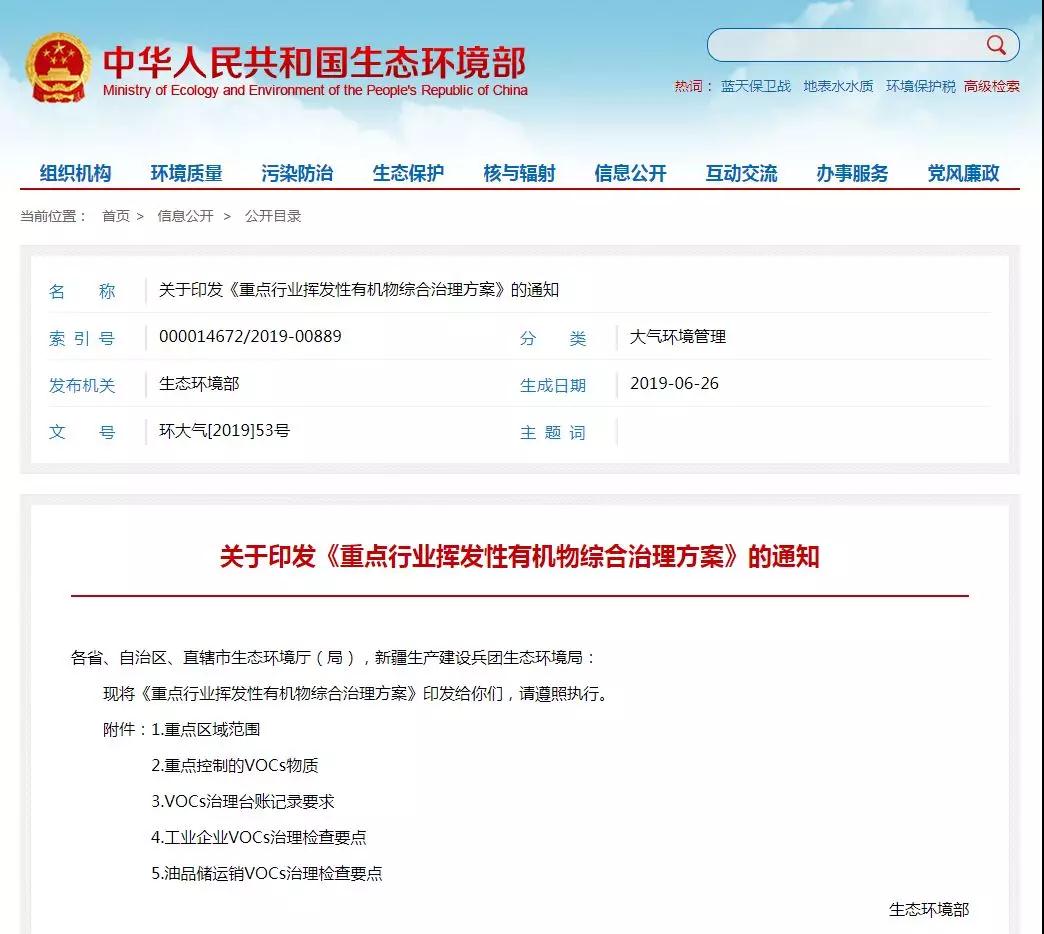The image size is (1044, 934).
Task: Select the 信息公开 navigation item
Action: [x=630, y=173]
